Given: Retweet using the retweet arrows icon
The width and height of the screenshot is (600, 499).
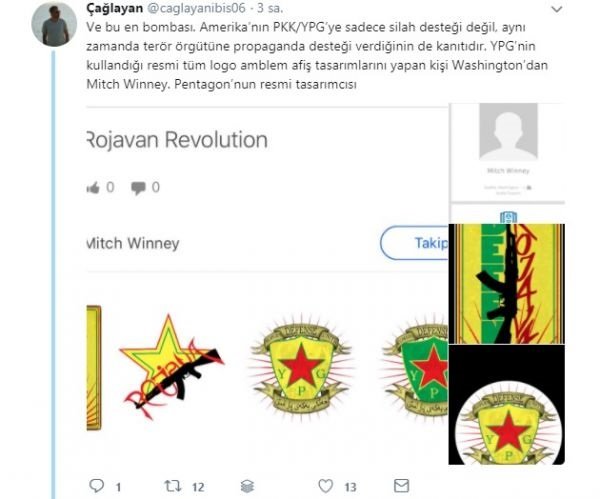Looking at the screenshot, I should click(173, 486).
